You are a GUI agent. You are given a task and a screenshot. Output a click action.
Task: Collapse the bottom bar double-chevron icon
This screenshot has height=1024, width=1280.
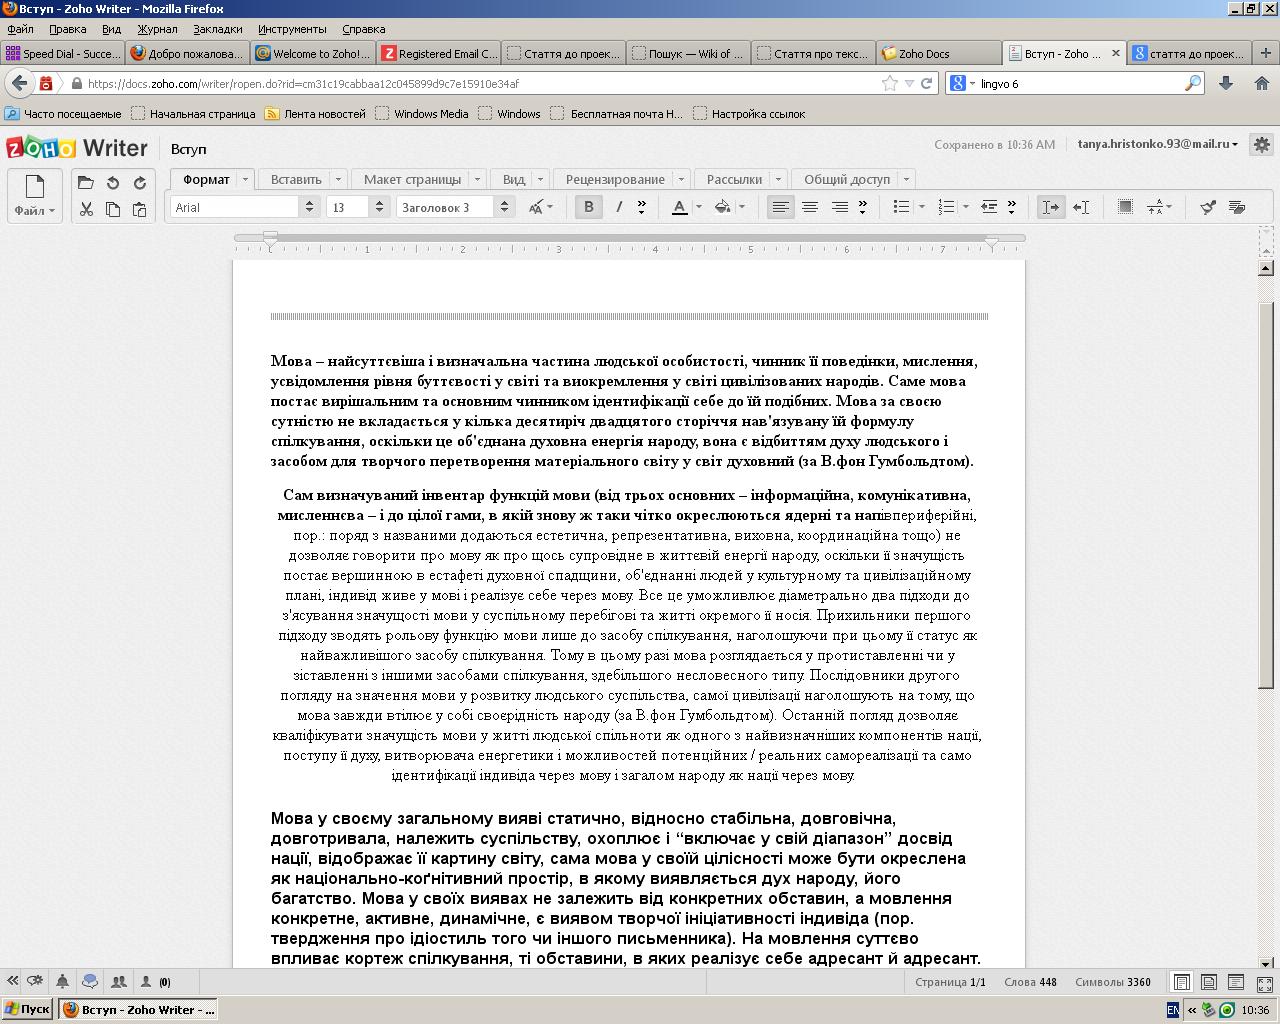pyautogui.click(x=12, y=981)
